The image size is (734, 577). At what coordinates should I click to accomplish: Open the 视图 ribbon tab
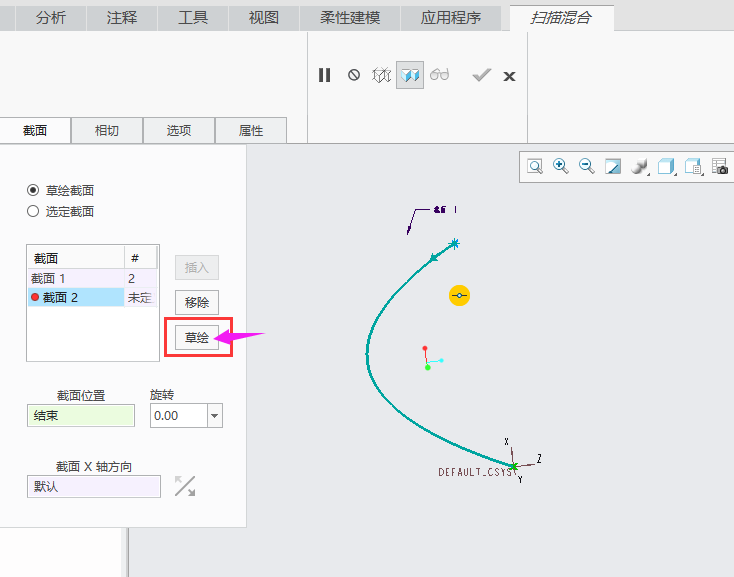[264, 18]
